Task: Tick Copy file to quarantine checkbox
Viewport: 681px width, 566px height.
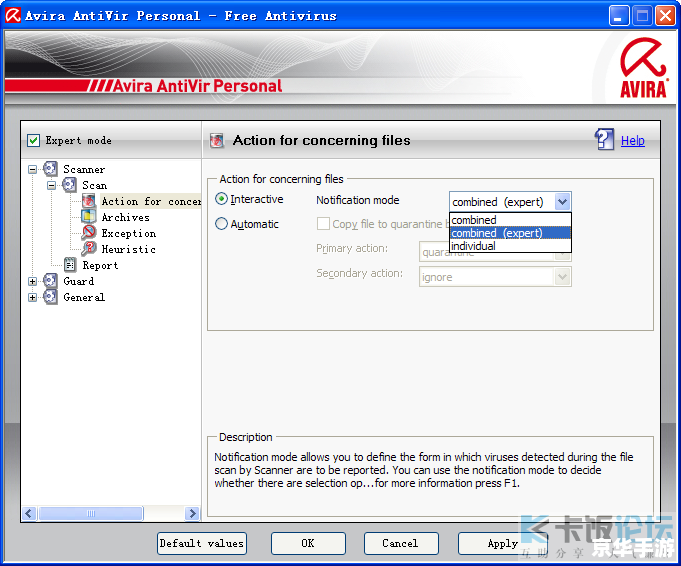Action: point(323,224)
